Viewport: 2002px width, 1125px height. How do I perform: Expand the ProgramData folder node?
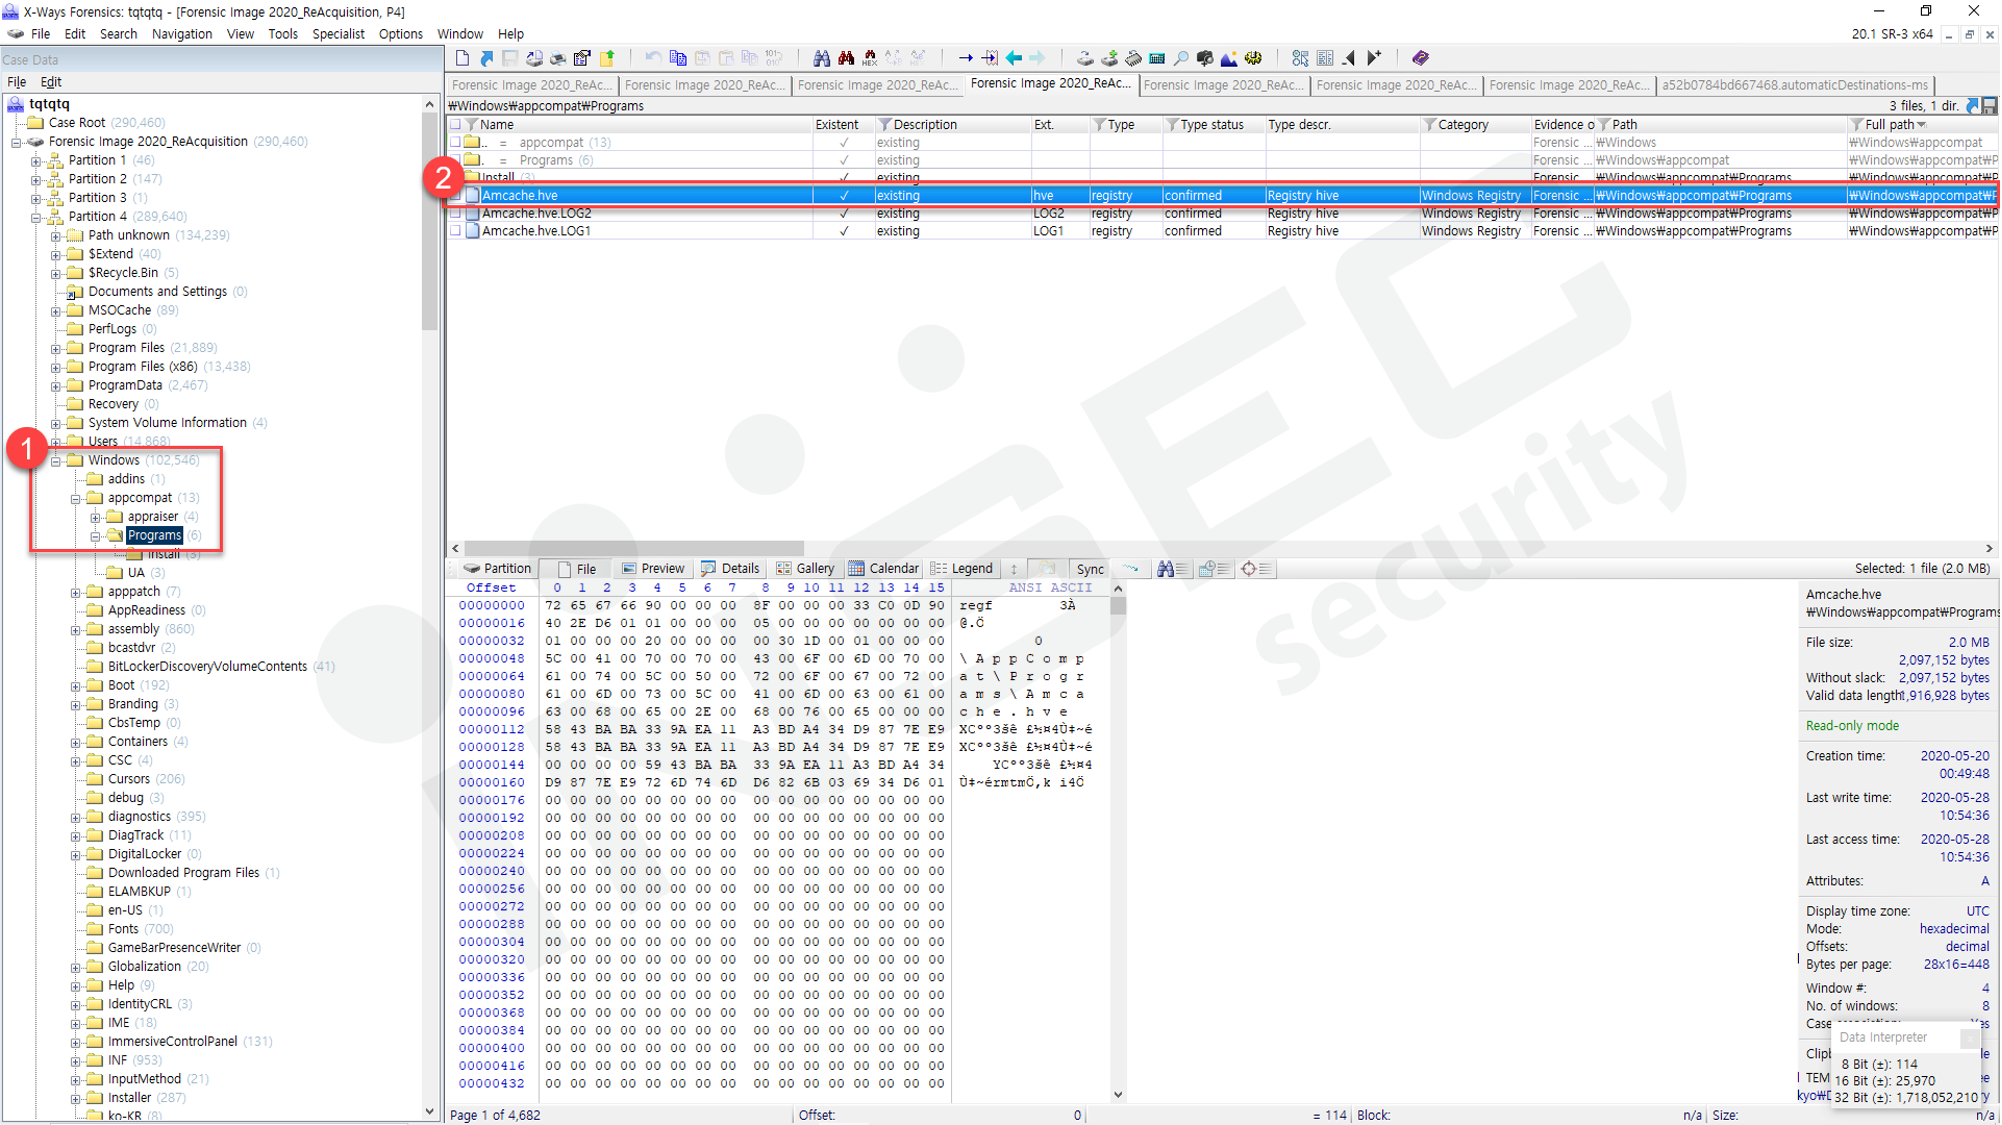click(56, 386)
